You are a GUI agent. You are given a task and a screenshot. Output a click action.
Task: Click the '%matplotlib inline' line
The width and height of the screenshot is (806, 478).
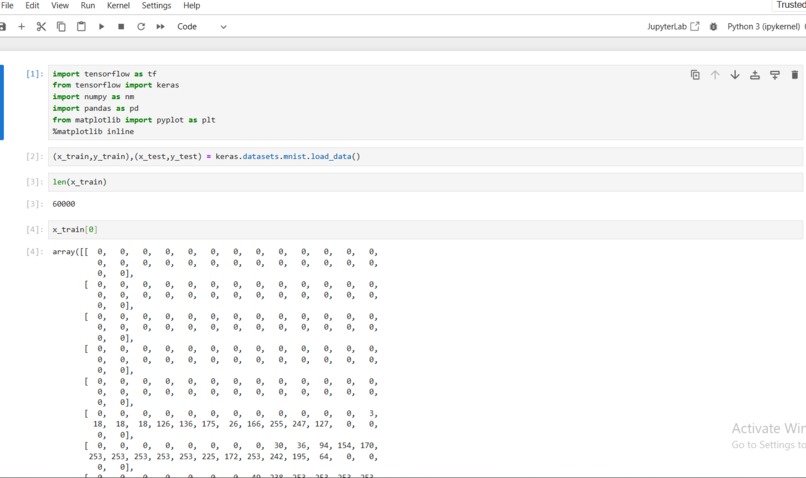point(93,132)
